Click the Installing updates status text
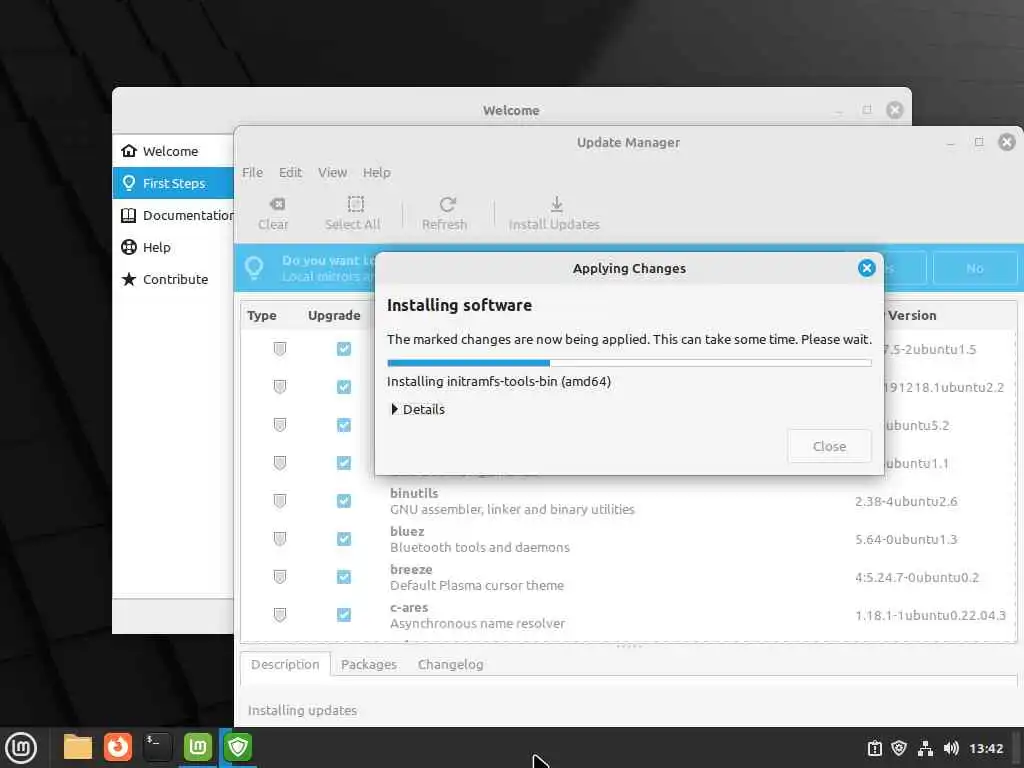Screen dimensions: 1024x768 click(x=302, y=710)
